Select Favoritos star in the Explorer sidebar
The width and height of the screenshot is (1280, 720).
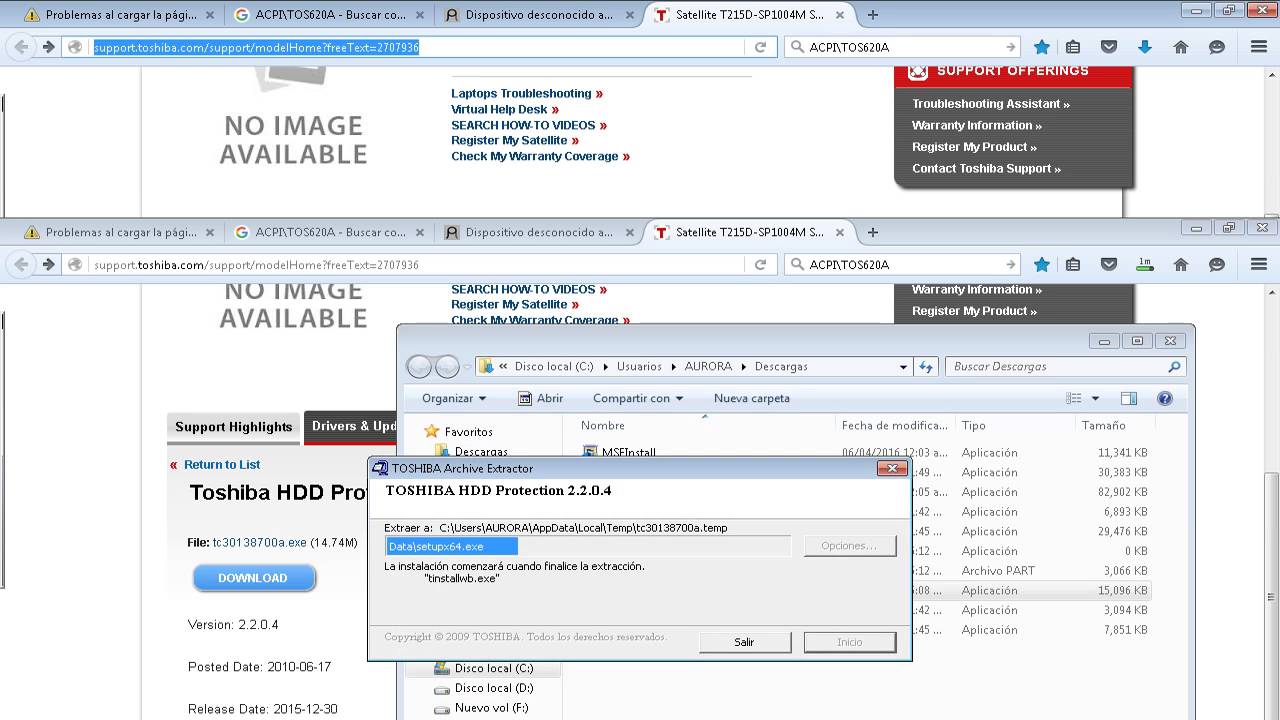coord(432,431)
